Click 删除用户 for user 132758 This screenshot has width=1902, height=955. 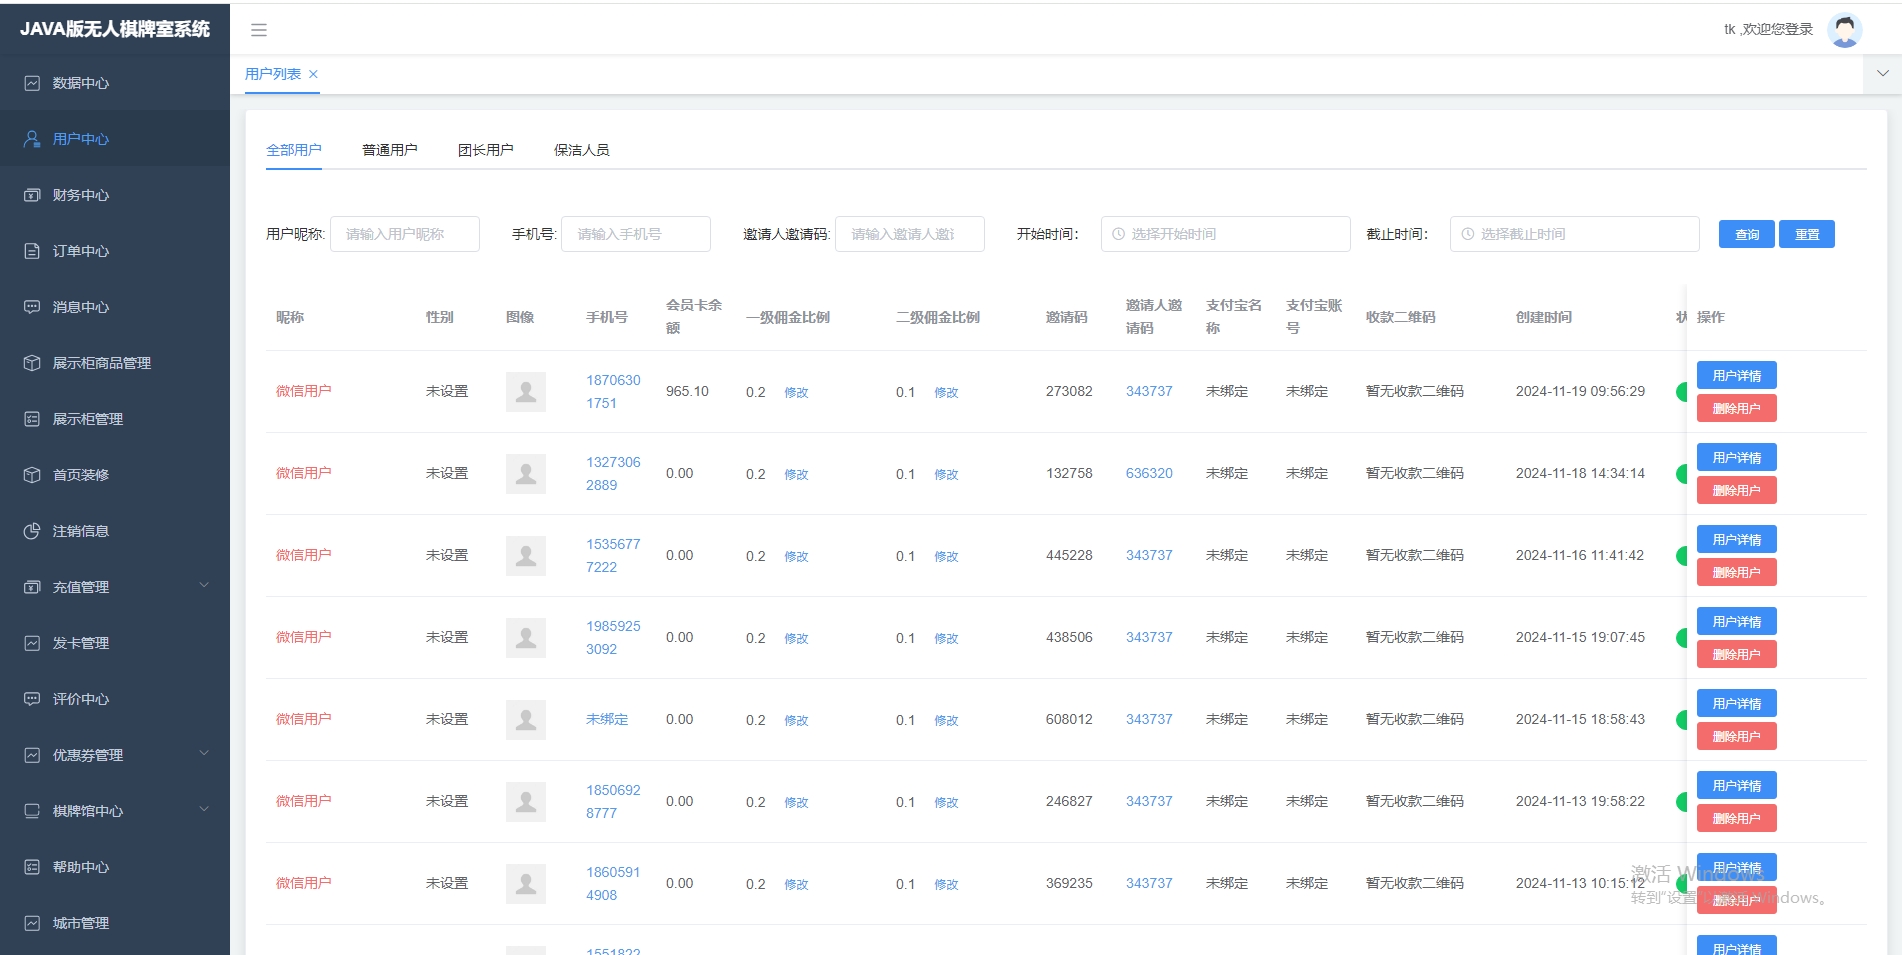click(x=1737, y=491)
